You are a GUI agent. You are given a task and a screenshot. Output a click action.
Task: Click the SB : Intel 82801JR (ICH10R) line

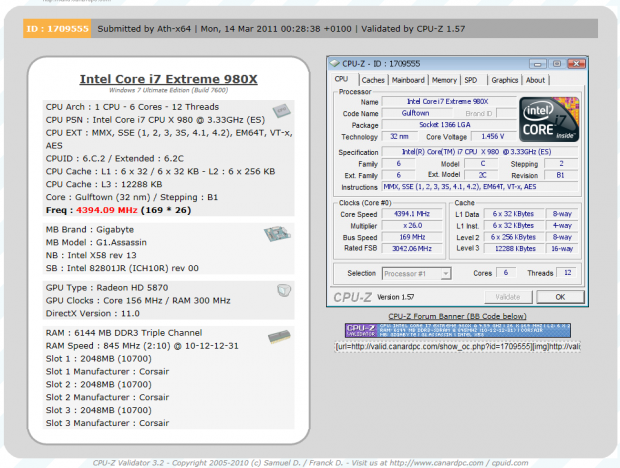tap(122, 268)
